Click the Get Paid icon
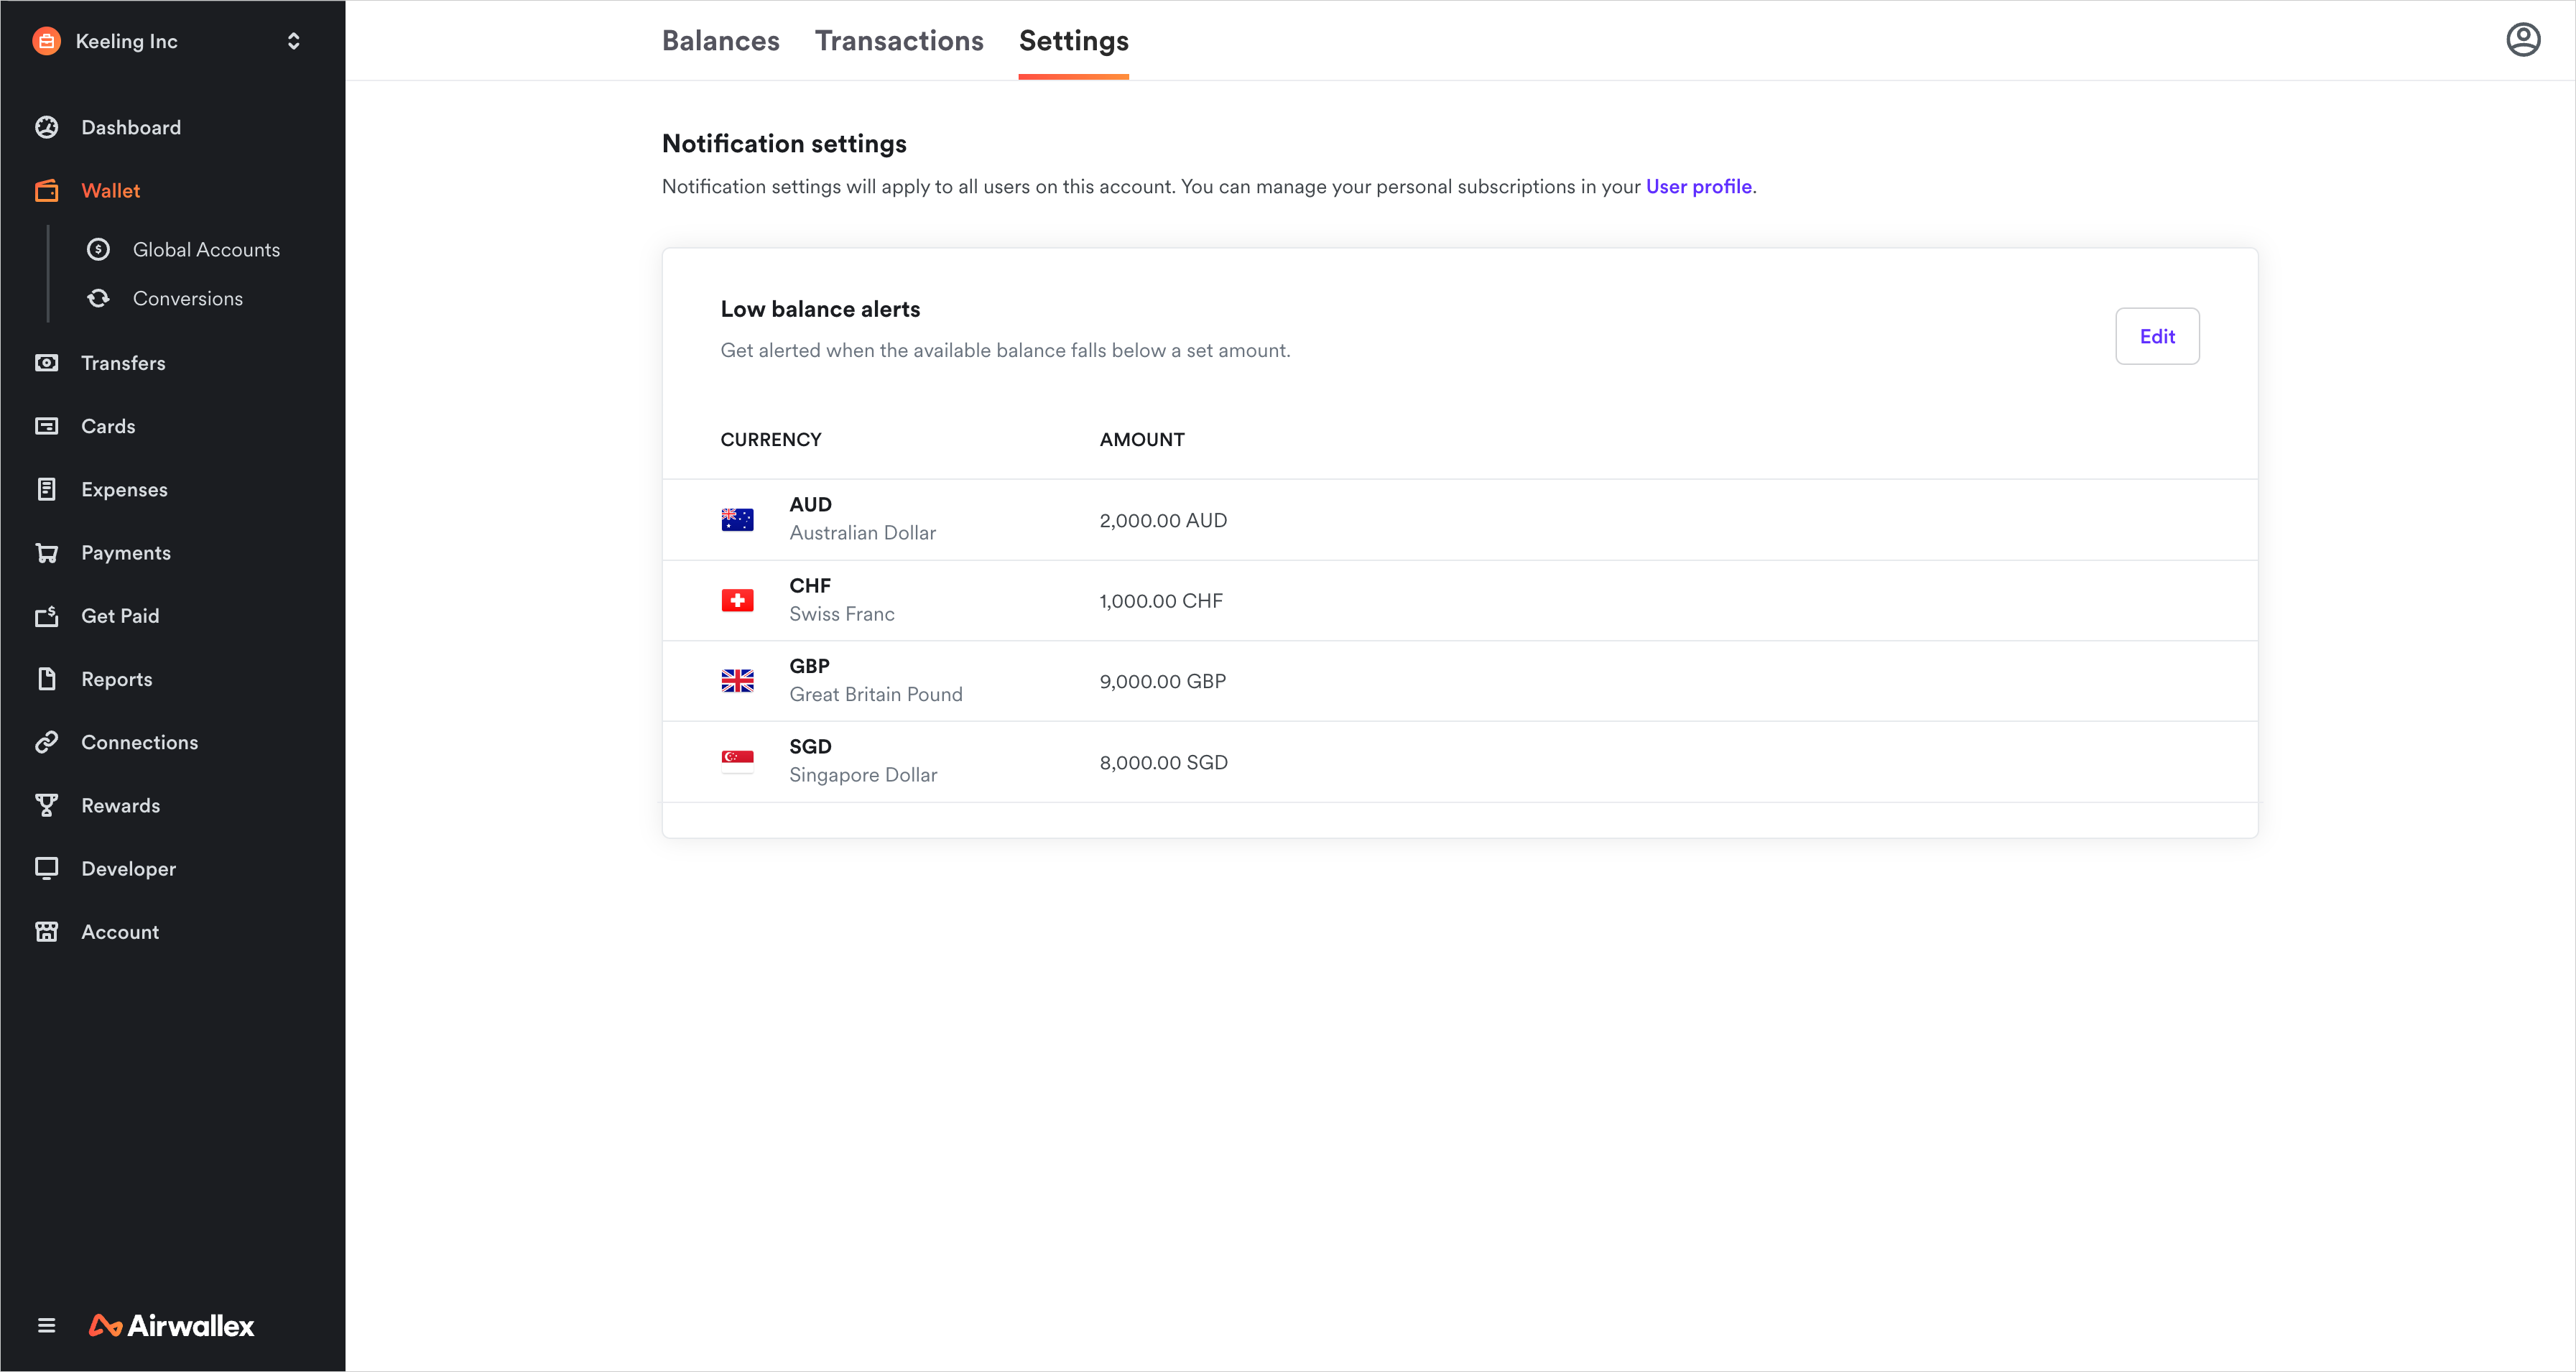 coord(46,616)
